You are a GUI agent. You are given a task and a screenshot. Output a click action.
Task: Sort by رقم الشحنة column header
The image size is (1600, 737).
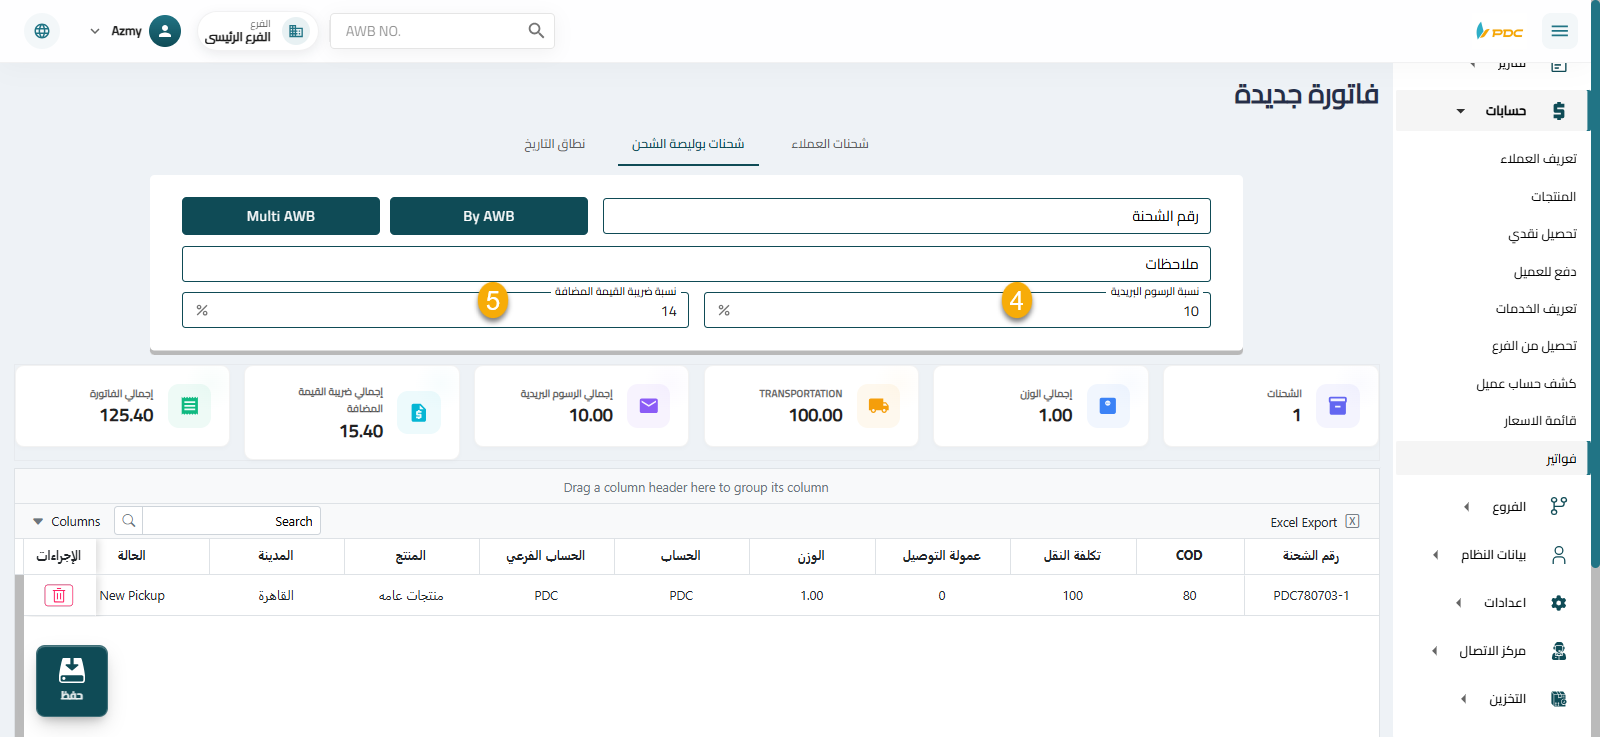pos(1311,556)
